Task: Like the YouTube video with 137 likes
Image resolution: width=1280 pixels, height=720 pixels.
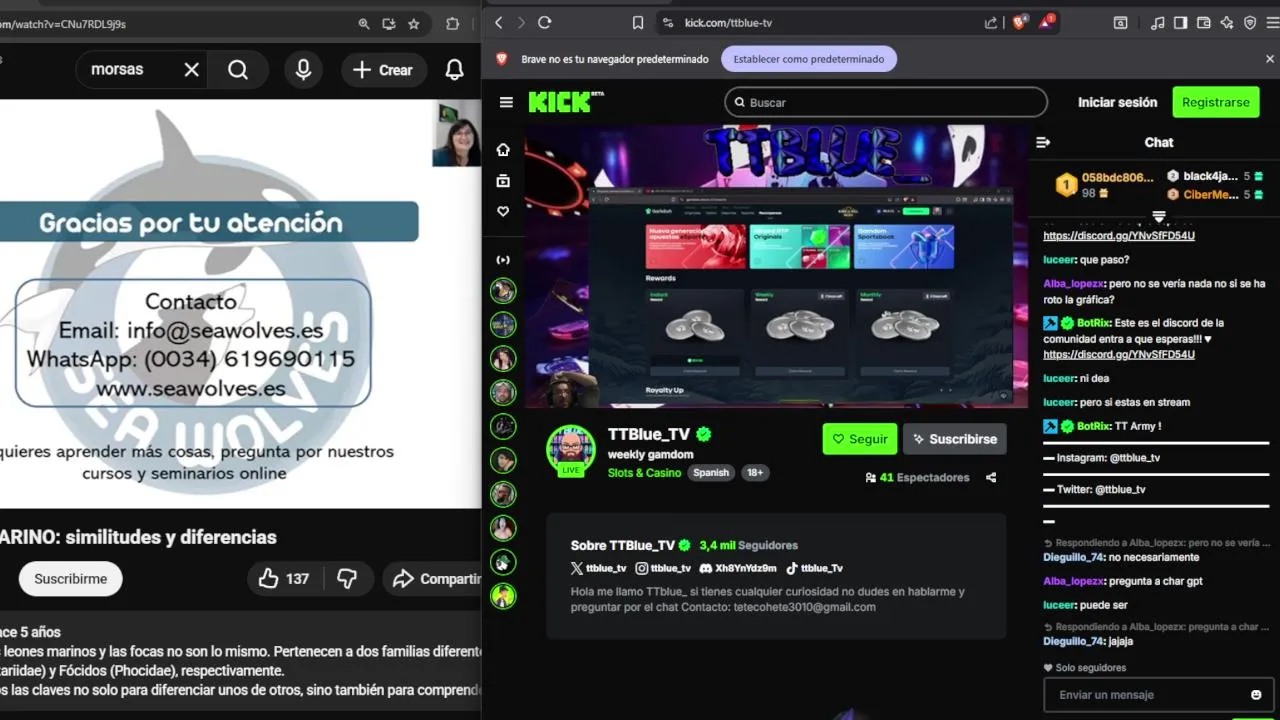Action: pos(283,578)
